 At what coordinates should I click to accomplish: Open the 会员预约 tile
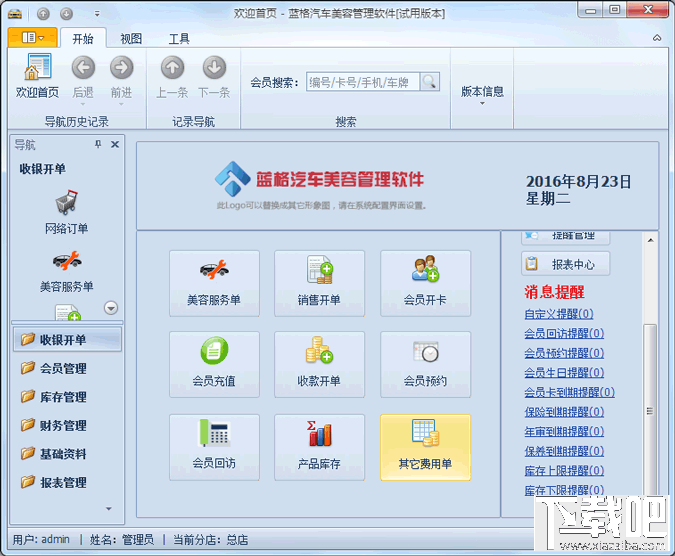(x=425, y=364)
